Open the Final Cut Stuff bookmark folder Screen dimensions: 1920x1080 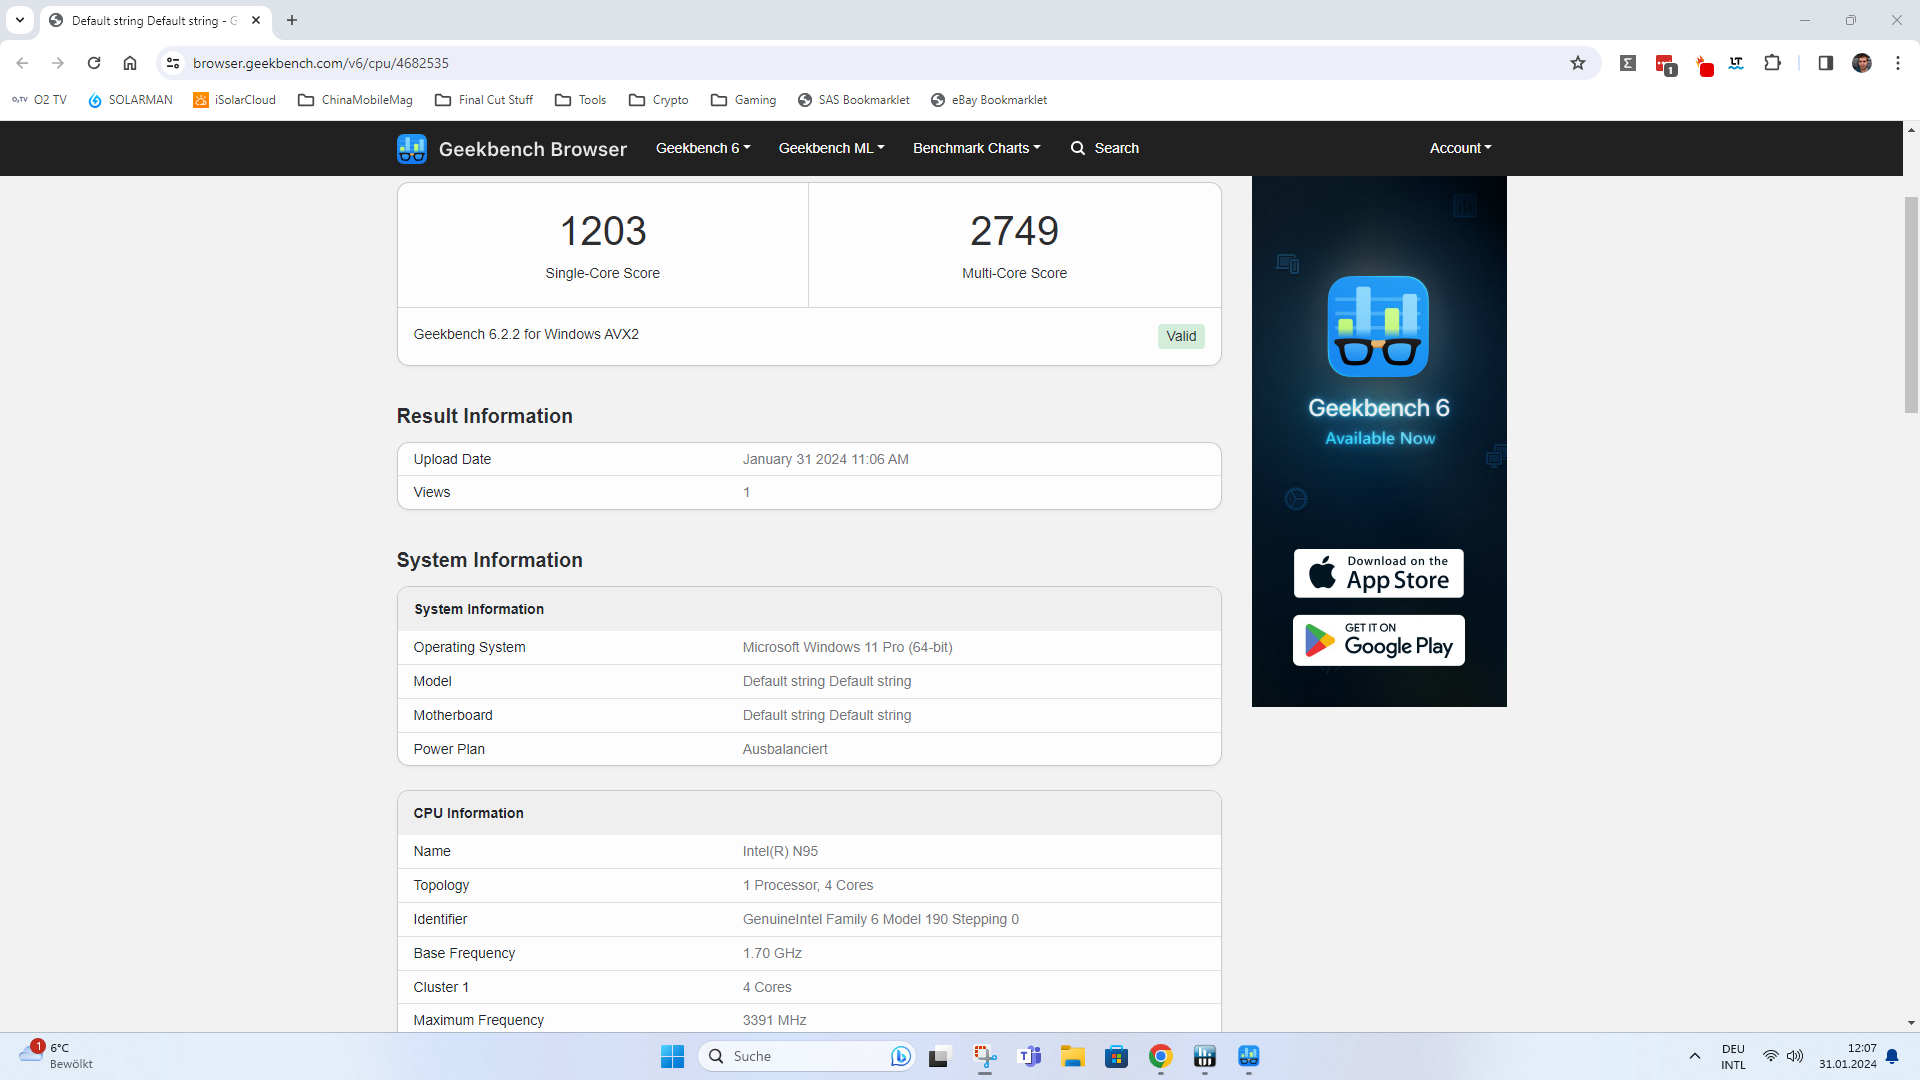click(x=484, y=100)
